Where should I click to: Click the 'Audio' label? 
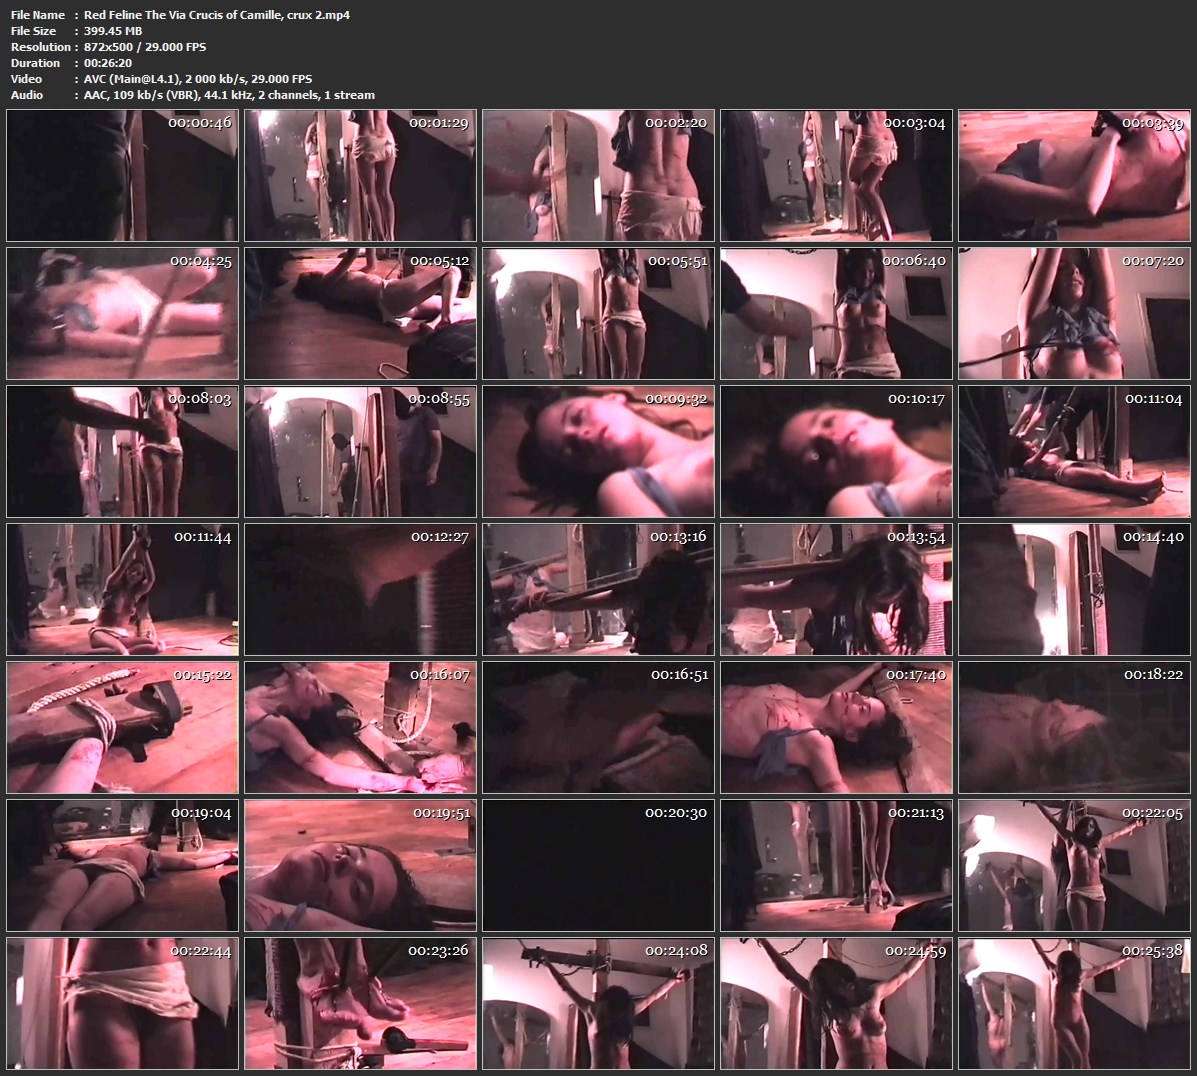coord(27,95)
